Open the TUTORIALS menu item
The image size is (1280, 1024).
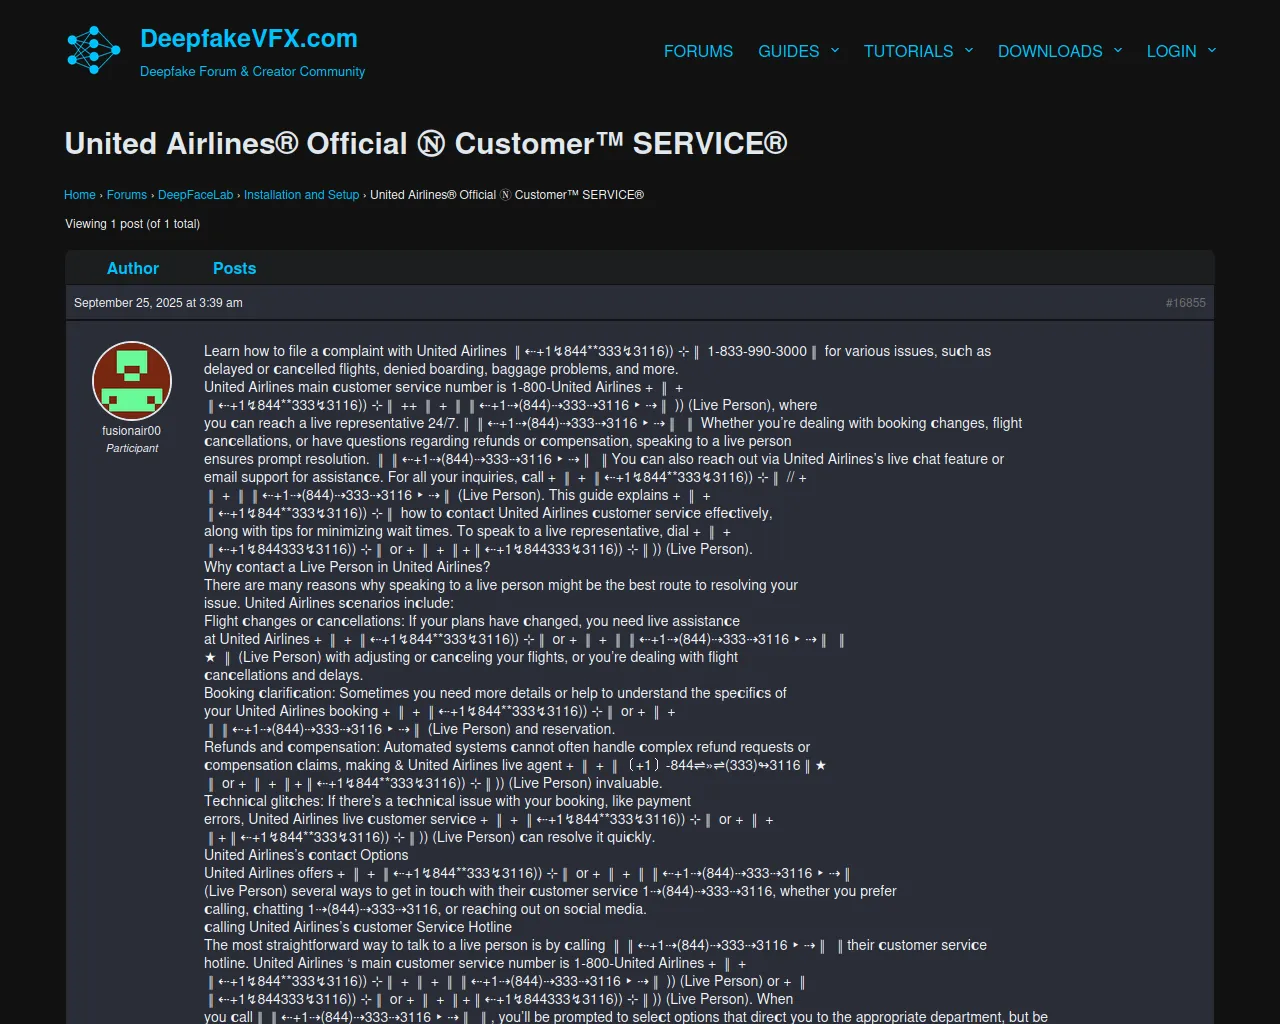[x=909, y=51]
